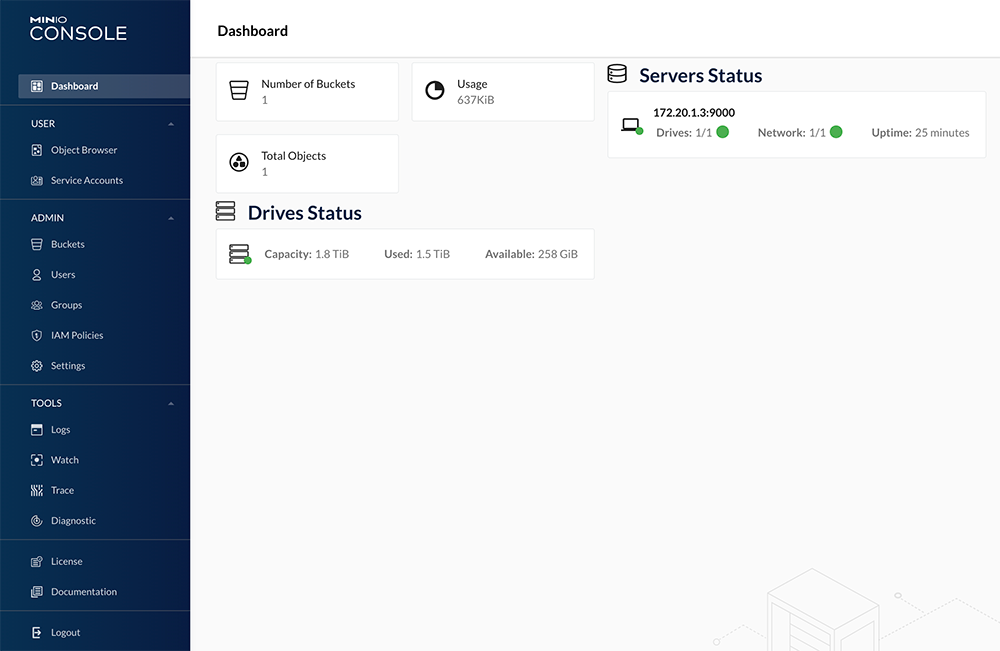Click the Buckets bucket icon in sidebar
This screenshot has width=1000, height=651.
[37, 244]
